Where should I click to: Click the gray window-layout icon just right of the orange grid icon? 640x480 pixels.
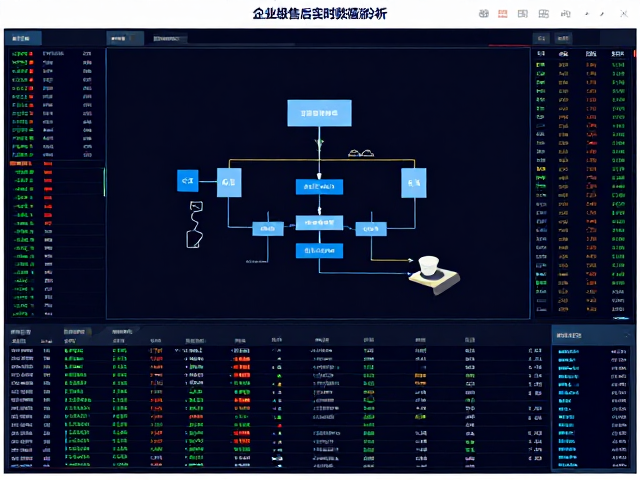[x=522, y=14]
